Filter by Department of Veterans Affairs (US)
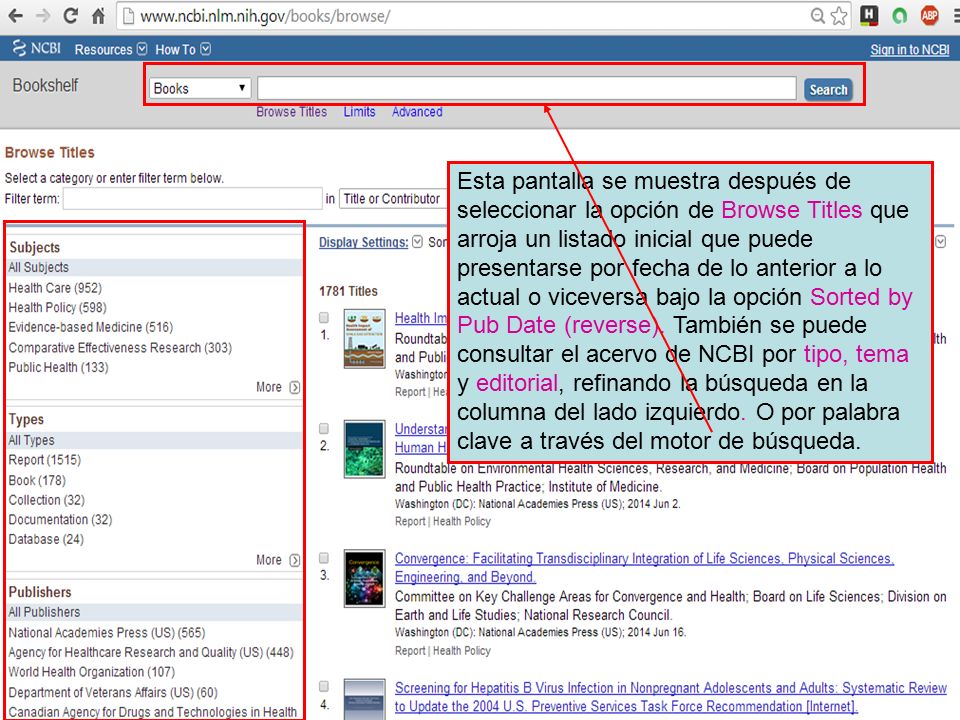 [113, 692]
